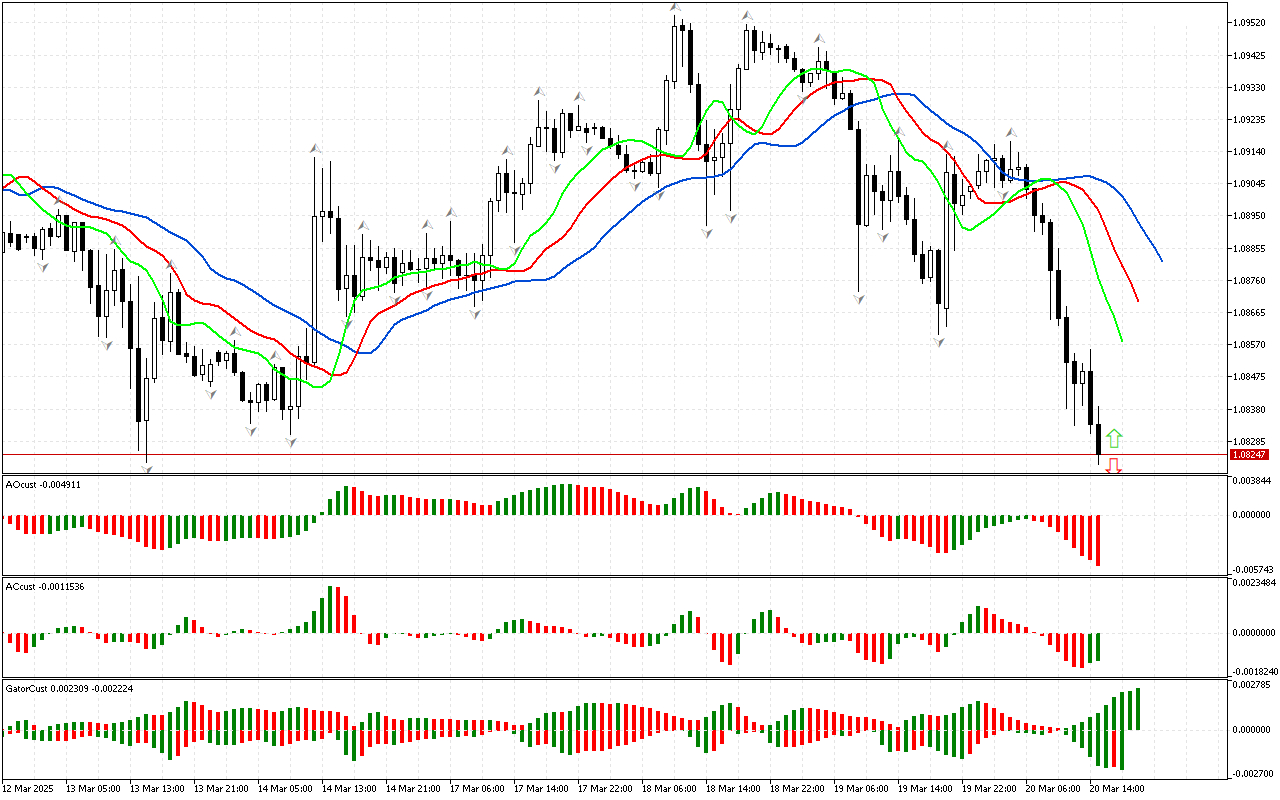
Task: Click the 20 Mar 14:00 time label
Action: click(1117, 789)
